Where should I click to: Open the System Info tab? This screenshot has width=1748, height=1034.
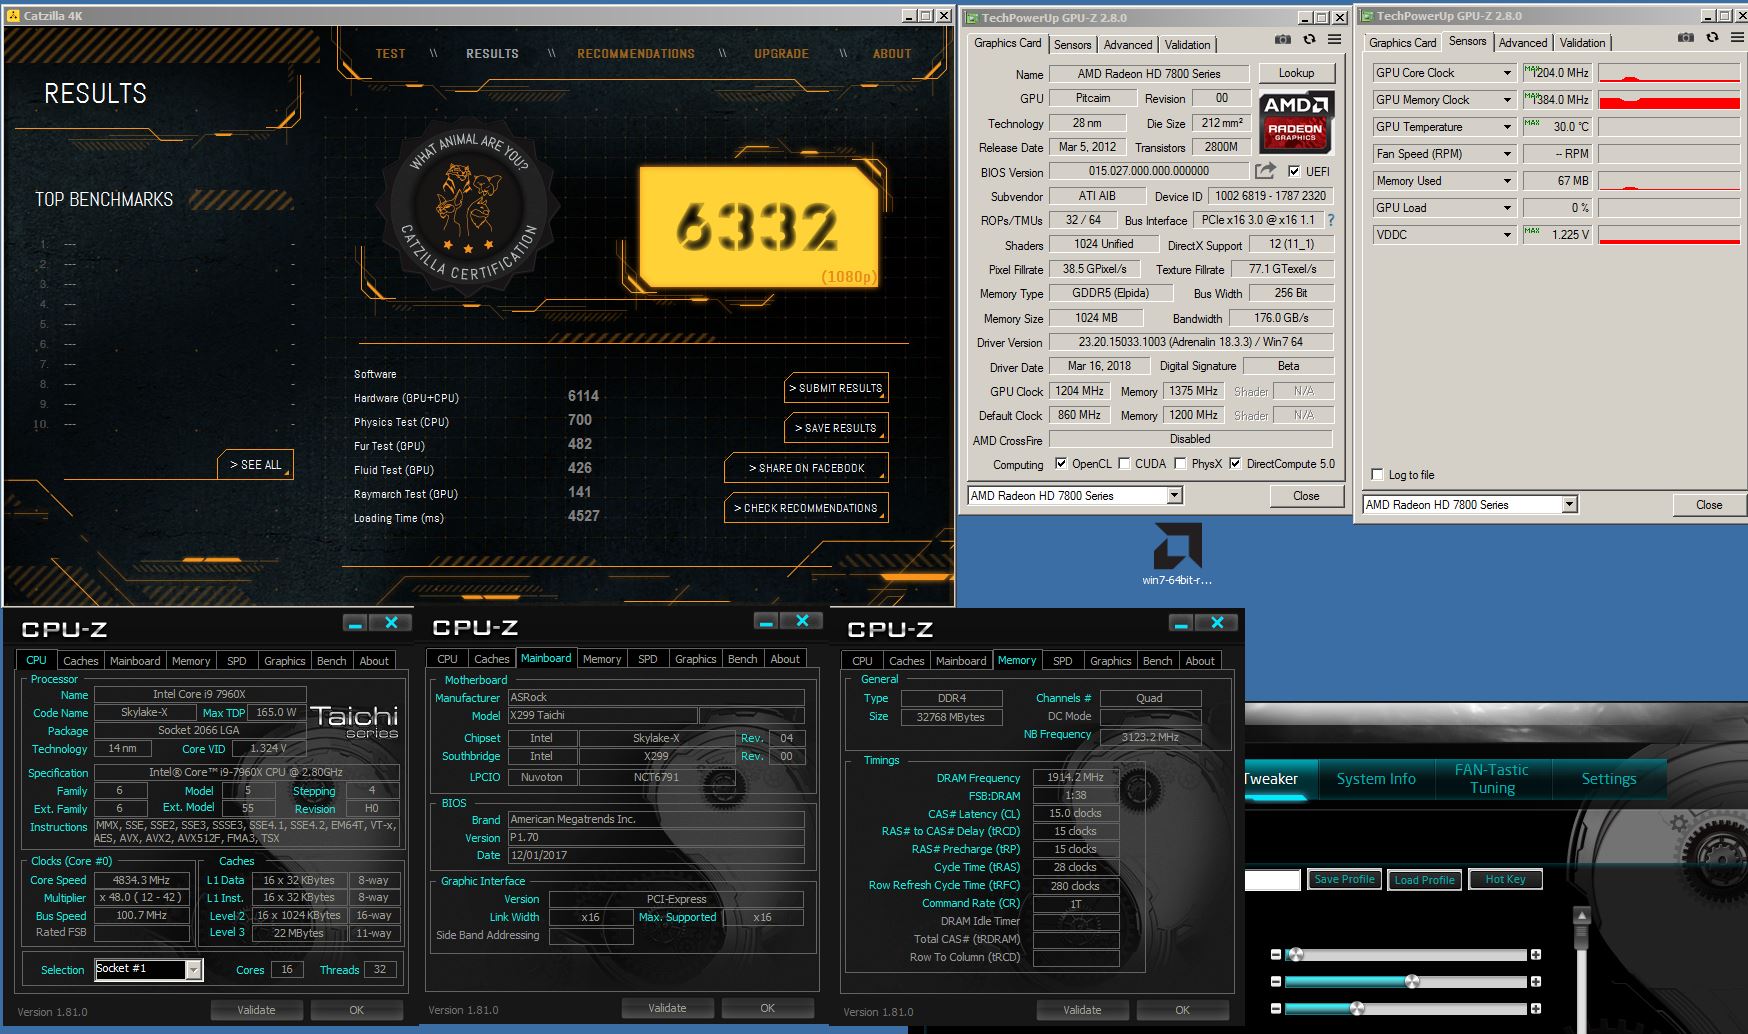1376,779
